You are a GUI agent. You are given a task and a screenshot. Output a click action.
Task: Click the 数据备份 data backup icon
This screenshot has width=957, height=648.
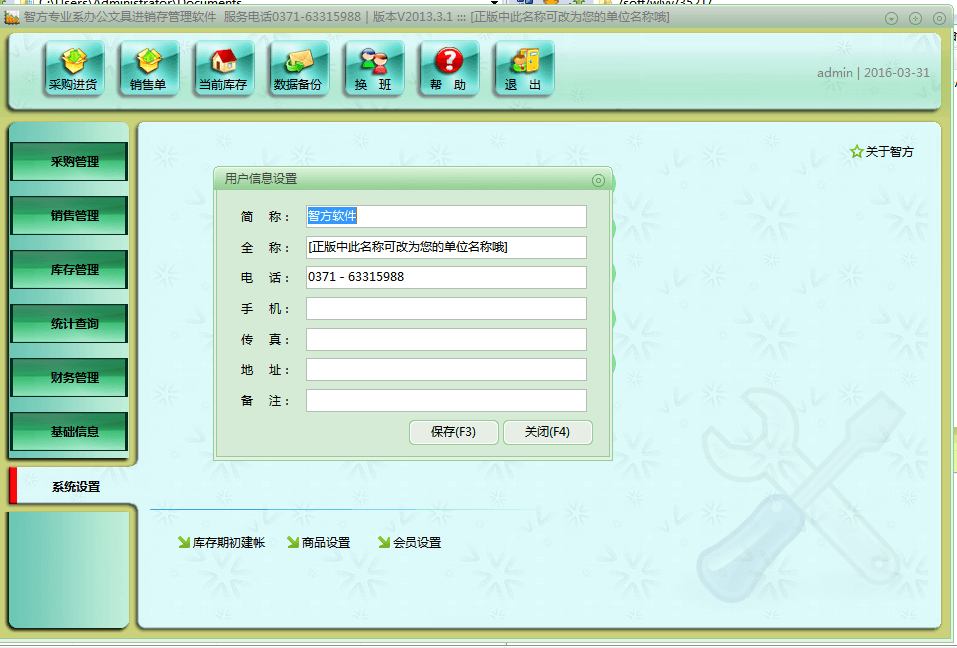[298, 68]
